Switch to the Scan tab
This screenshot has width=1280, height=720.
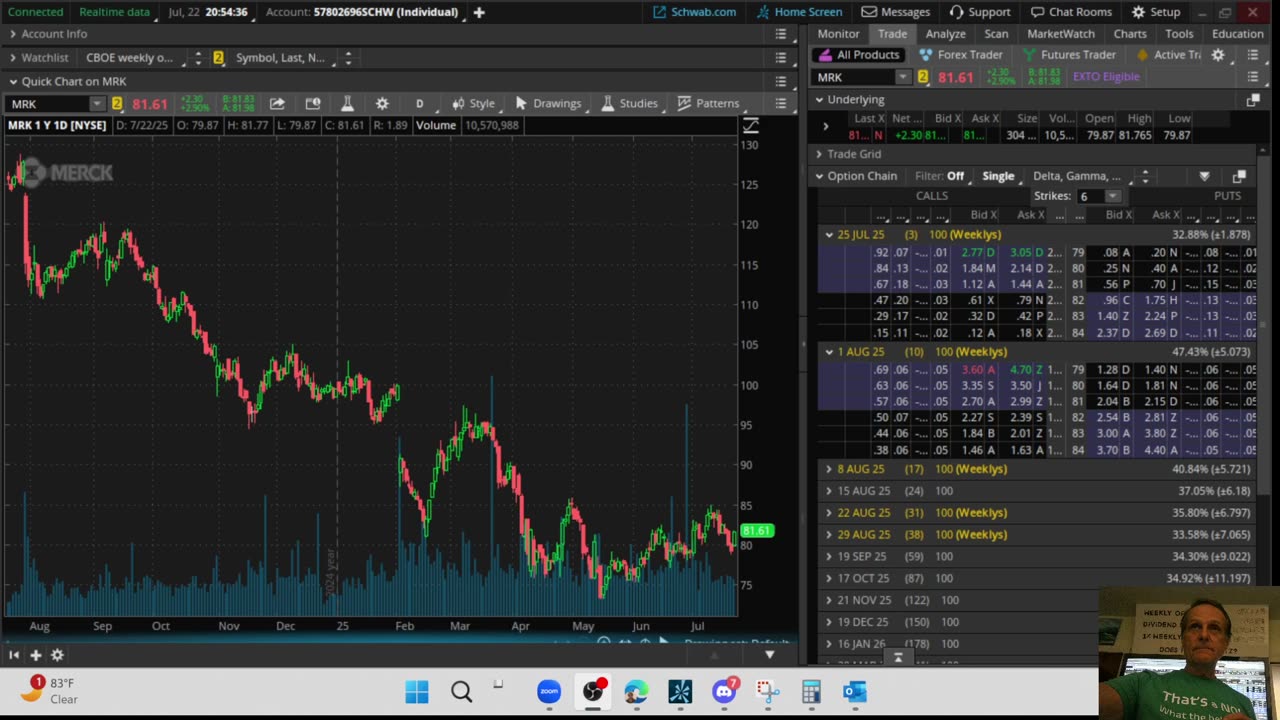[996, 34]
